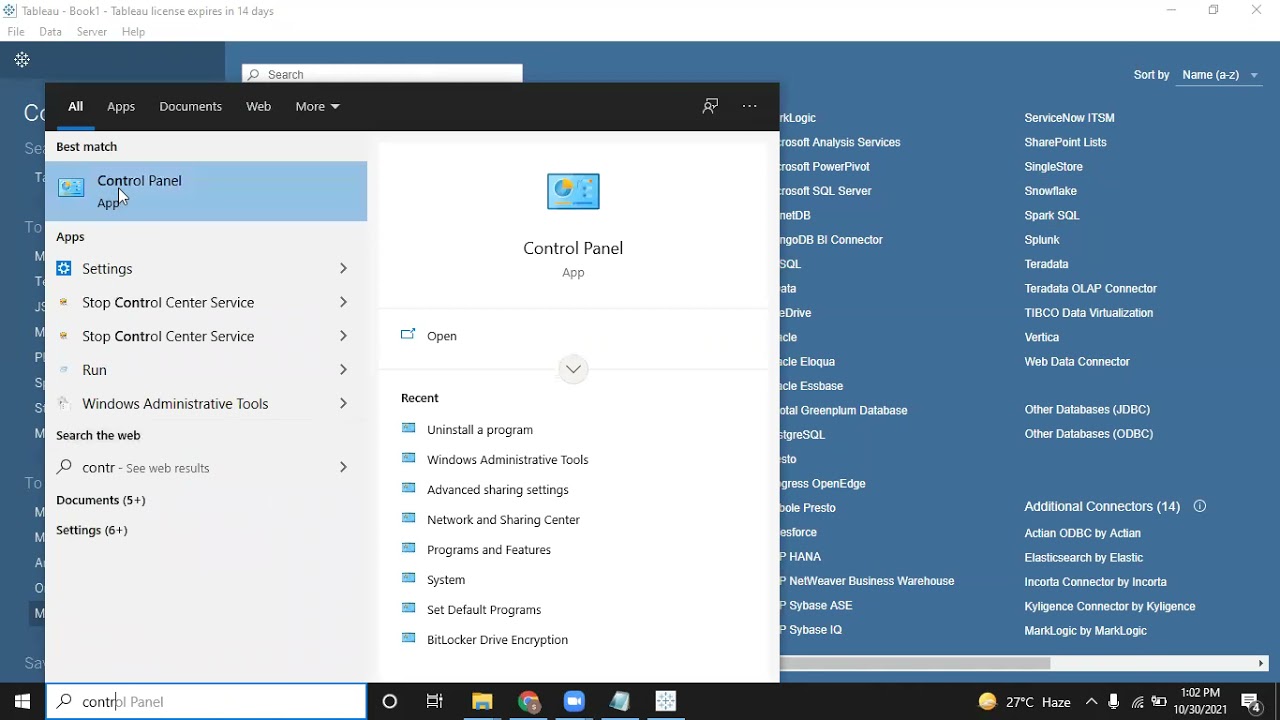Image resolution: width=1280 pixels, height=720 pixels.
Task: Show Settings (6+) search results
Action: point(92,530)
